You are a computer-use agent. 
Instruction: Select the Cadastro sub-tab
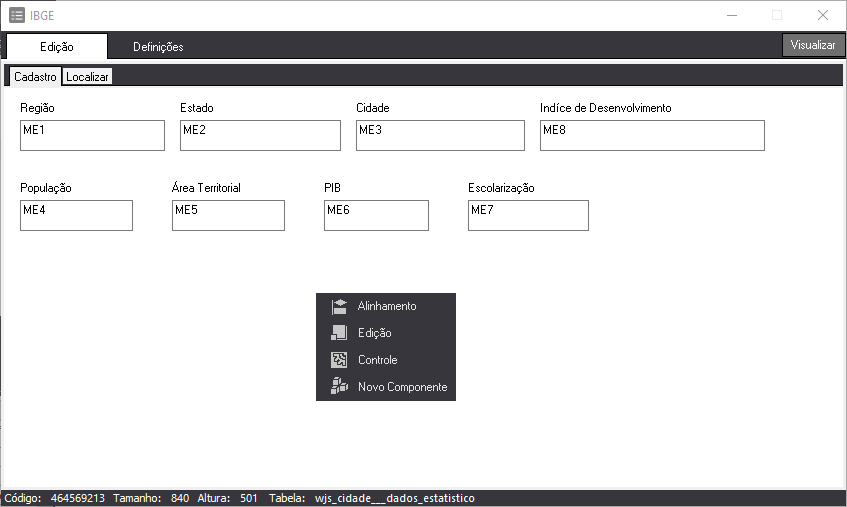coord(35,77)
